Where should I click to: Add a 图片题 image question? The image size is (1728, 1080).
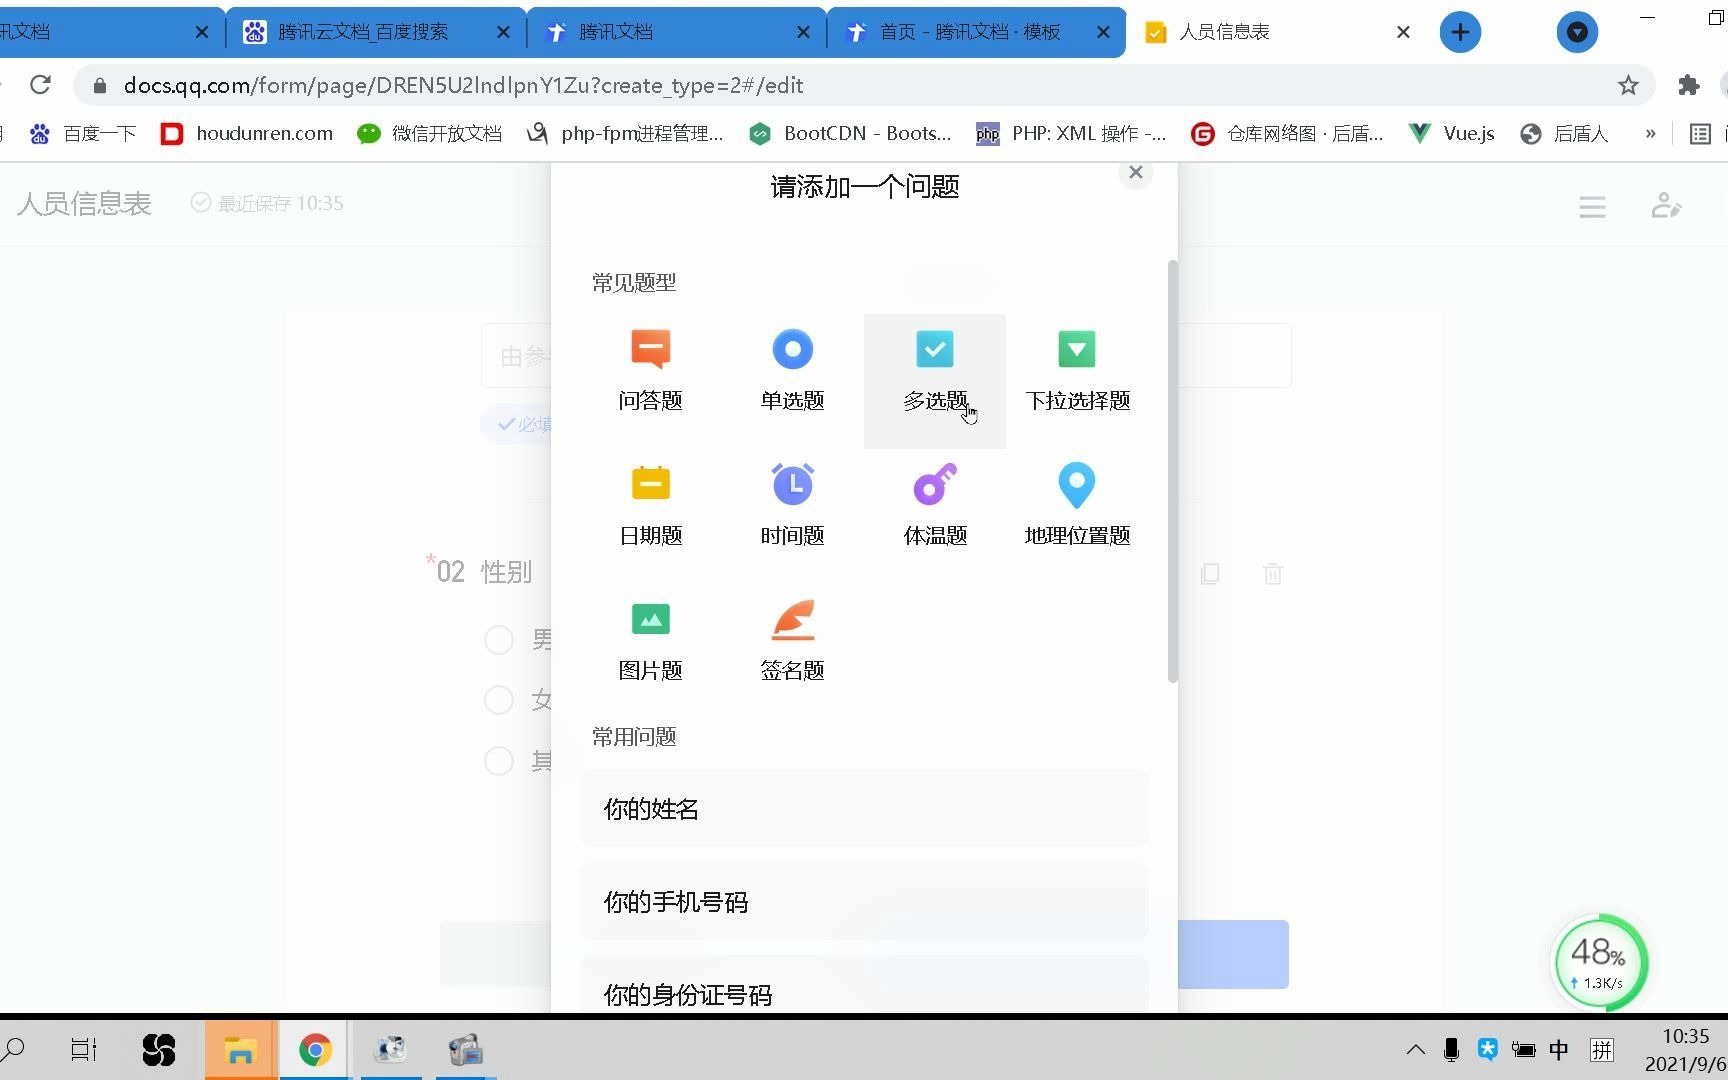tap(650, 641)
